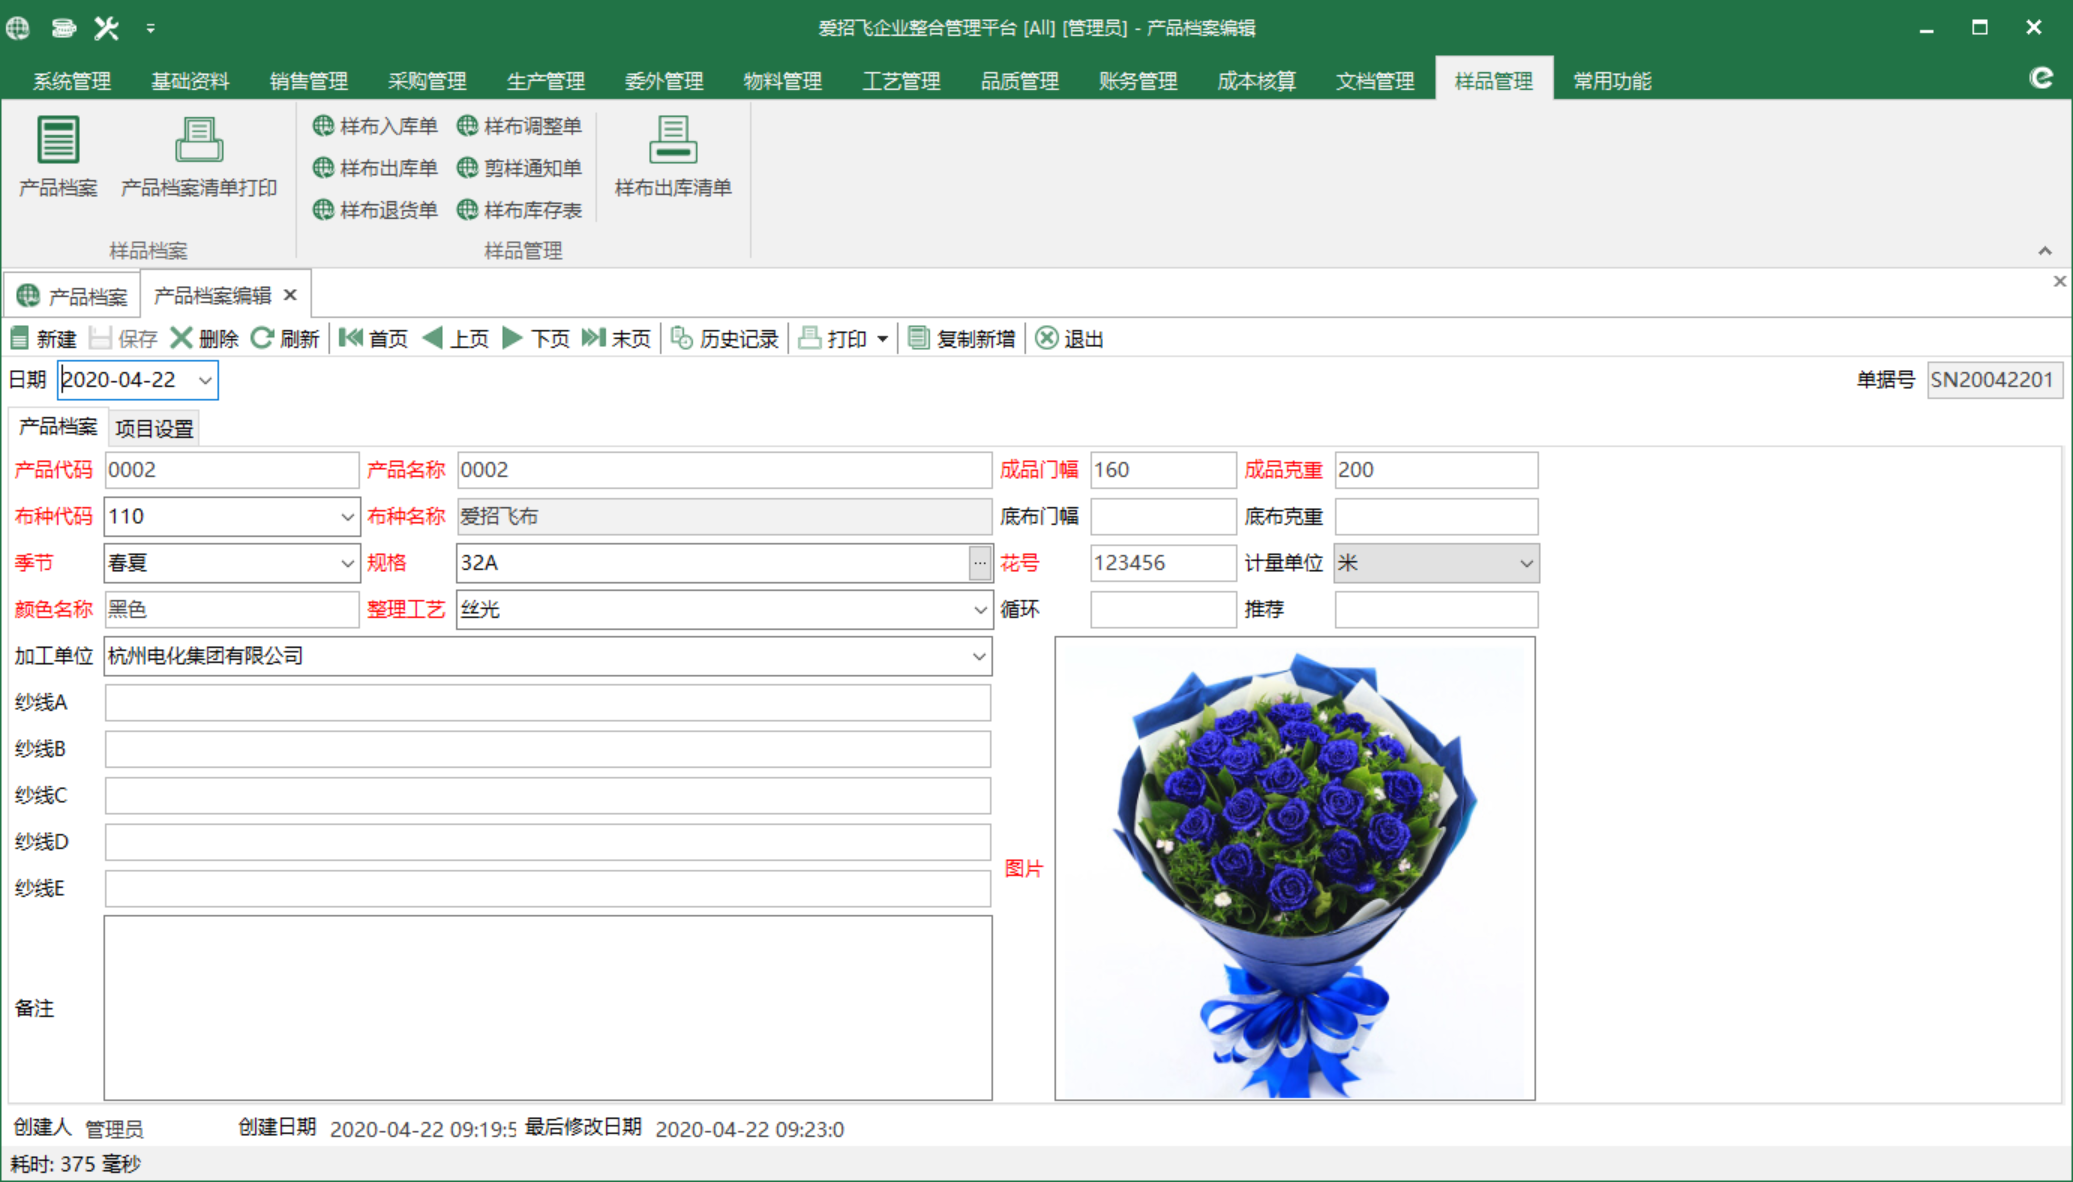Close tab panel with far-right X
The width and height of the screenshot is (2073, 1182).
[2060, 281]
